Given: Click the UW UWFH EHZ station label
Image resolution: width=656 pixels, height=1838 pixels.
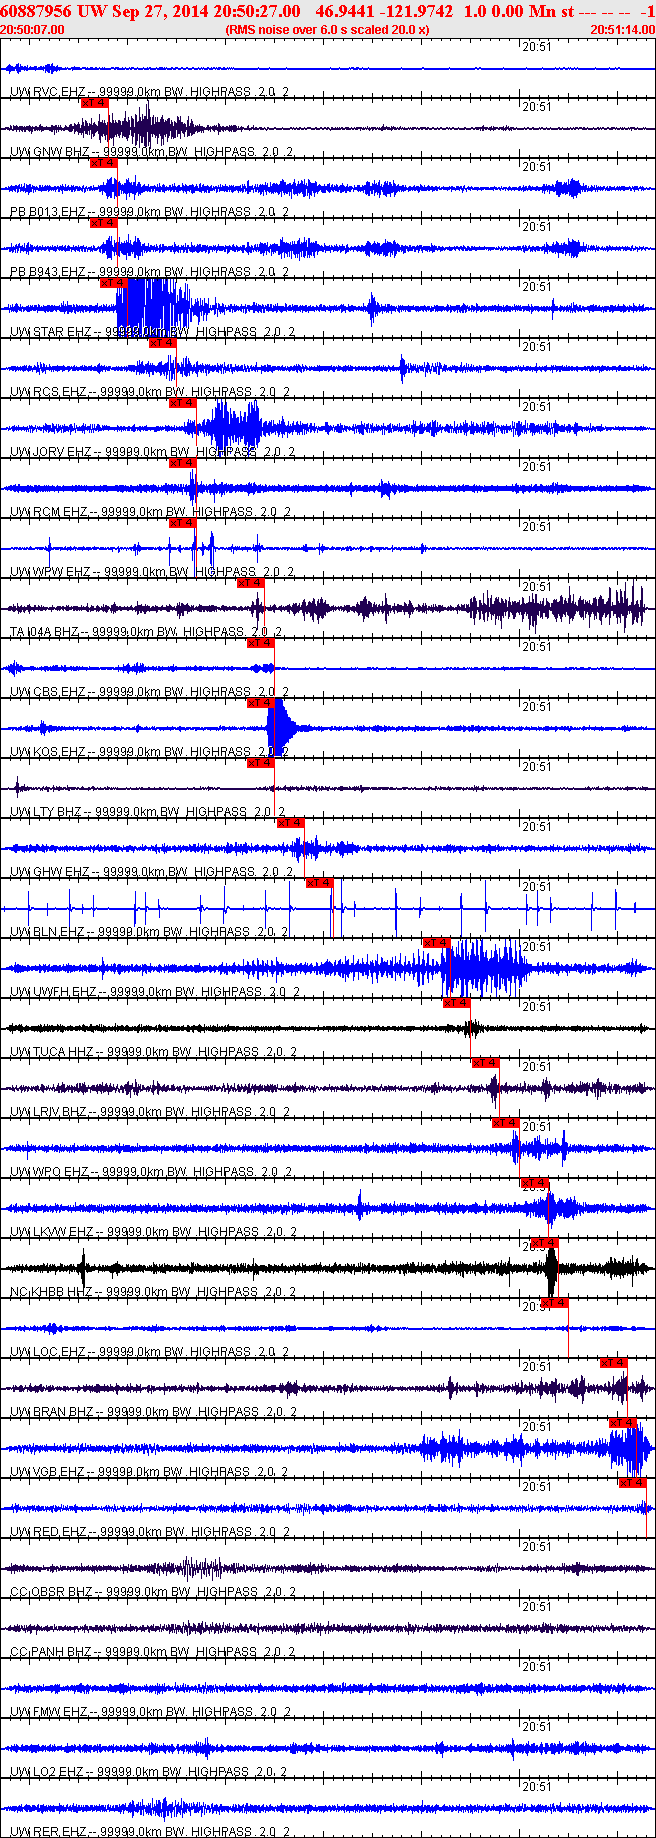Looking at the screenshot, I should tap(155, 992).
